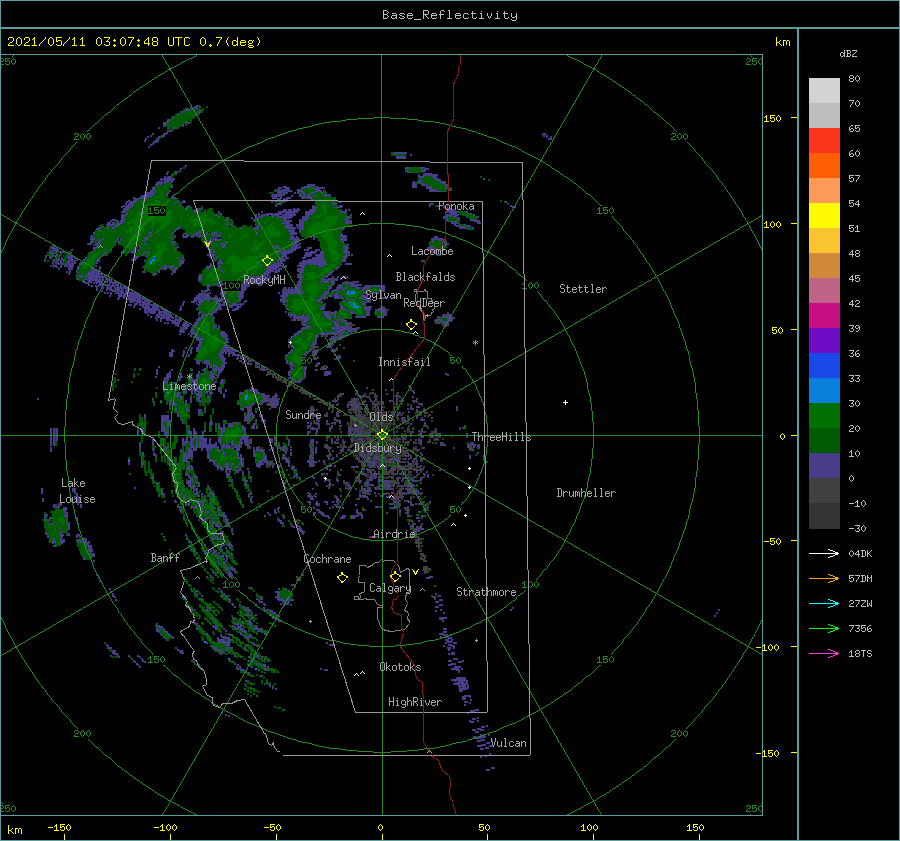Screen dimensions: 900x841
Task: Click the RockyMH label
Action: (264, 280)
